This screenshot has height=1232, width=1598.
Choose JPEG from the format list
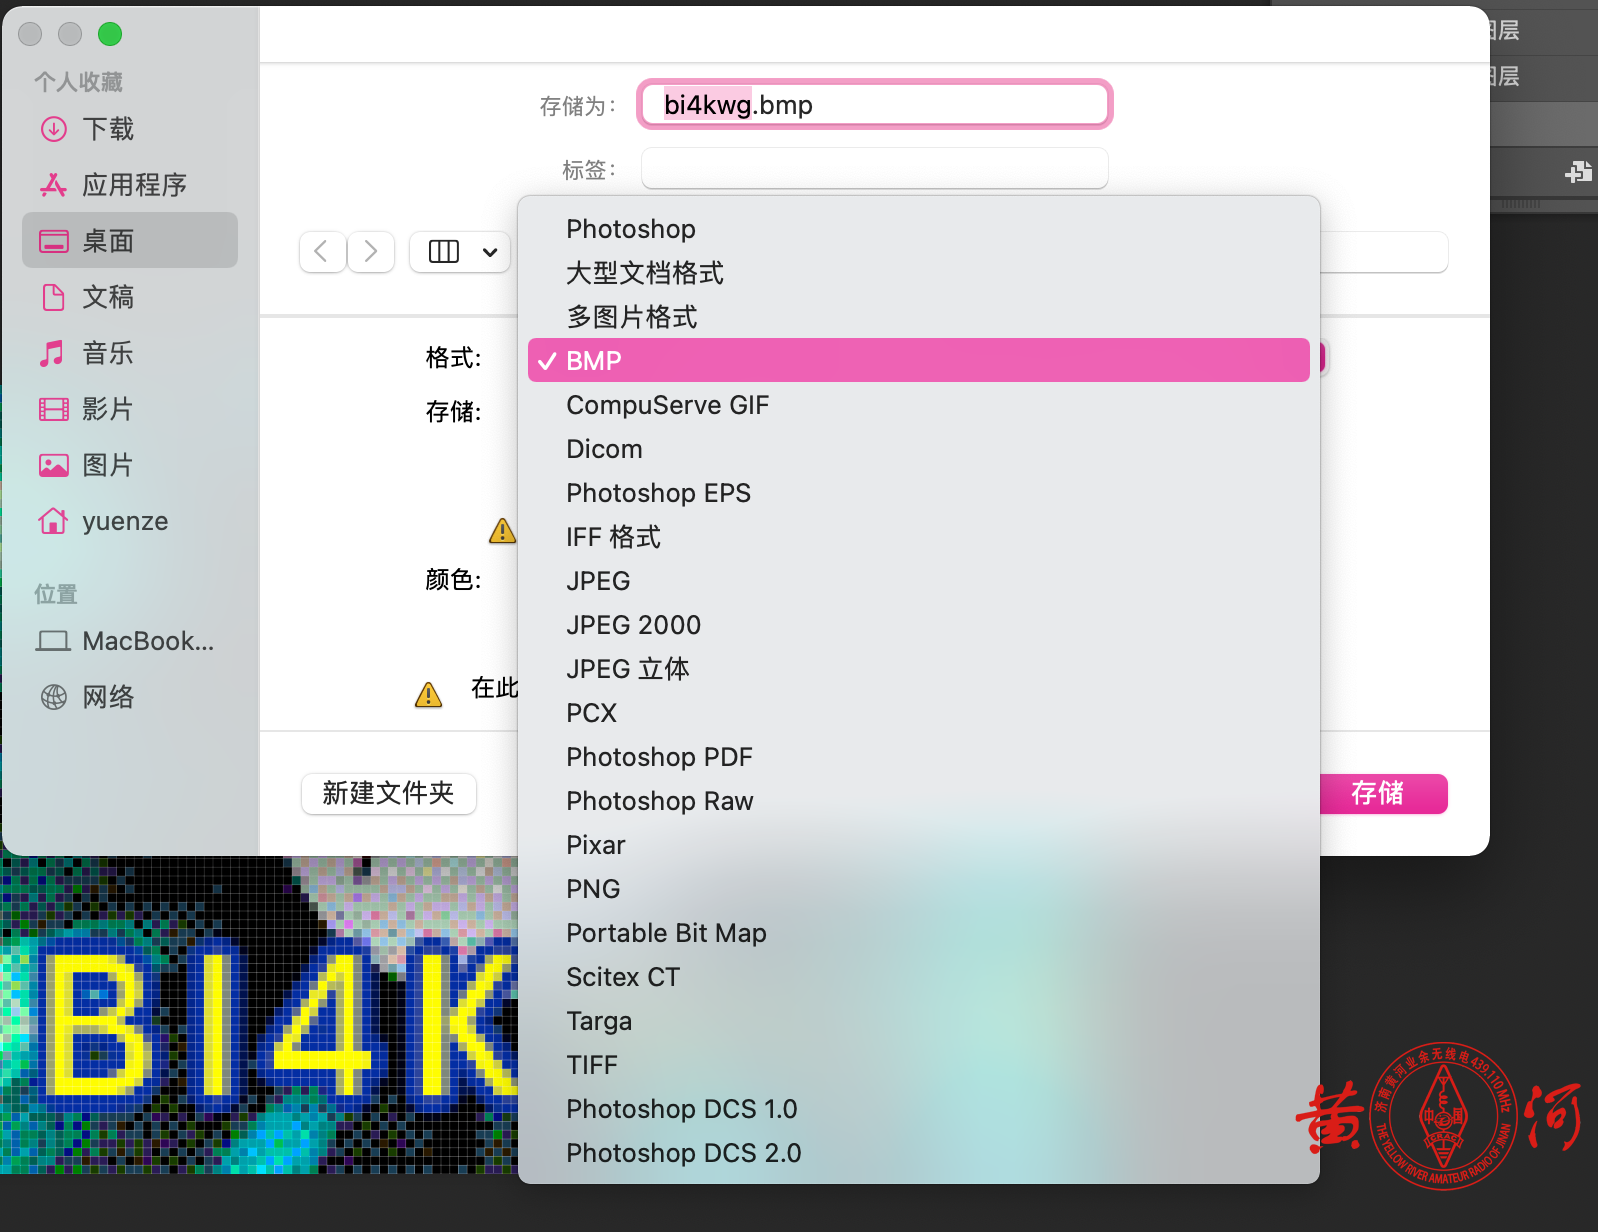(598, 581)
